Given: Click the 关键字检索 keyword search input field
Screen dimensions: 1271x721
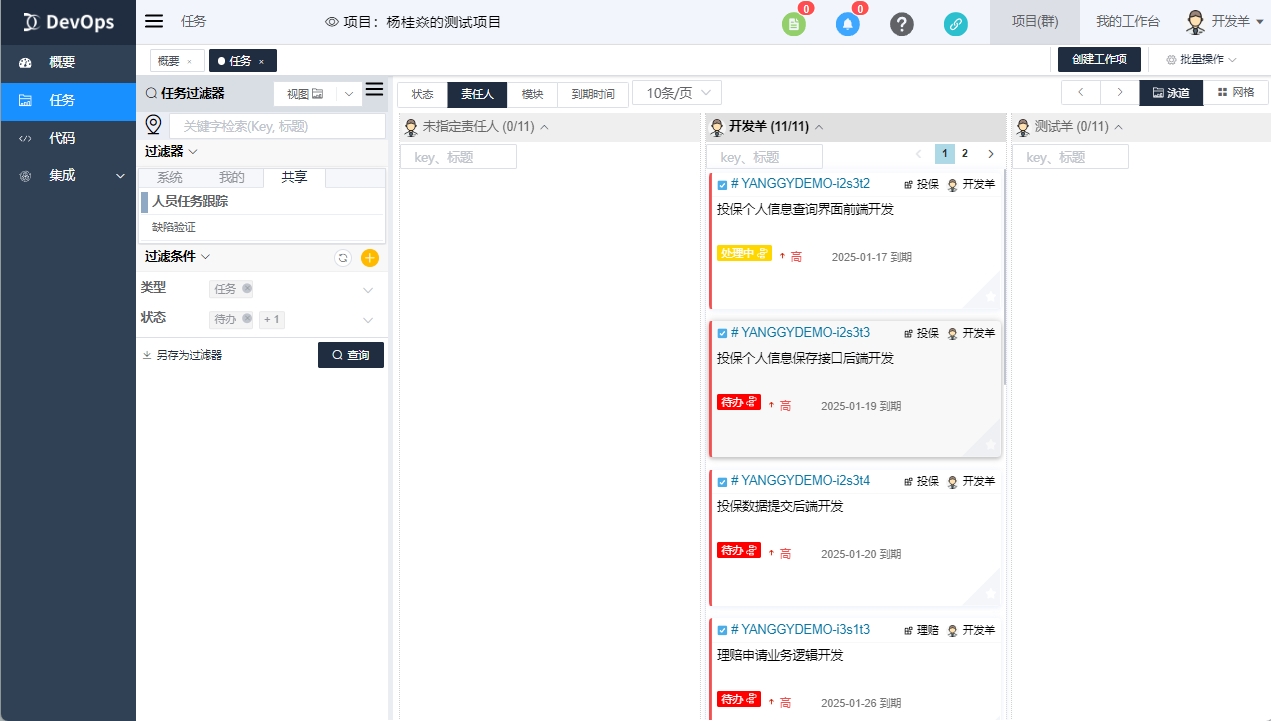Looking at the screenshot, I should 277,126.
